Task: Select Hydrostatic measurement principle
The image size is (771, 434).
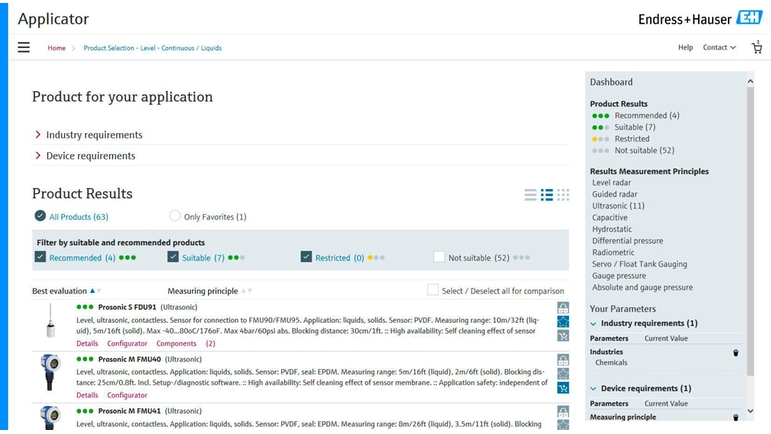Action: [x=612, y=229]
